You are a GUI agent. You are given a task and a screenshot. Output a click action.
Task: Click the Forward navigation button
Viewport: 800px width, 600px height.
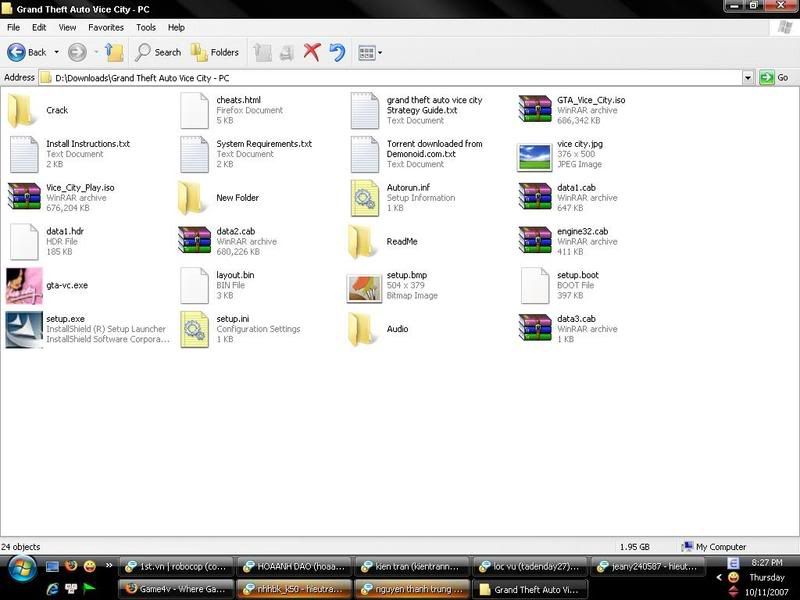tap(77, 52)
